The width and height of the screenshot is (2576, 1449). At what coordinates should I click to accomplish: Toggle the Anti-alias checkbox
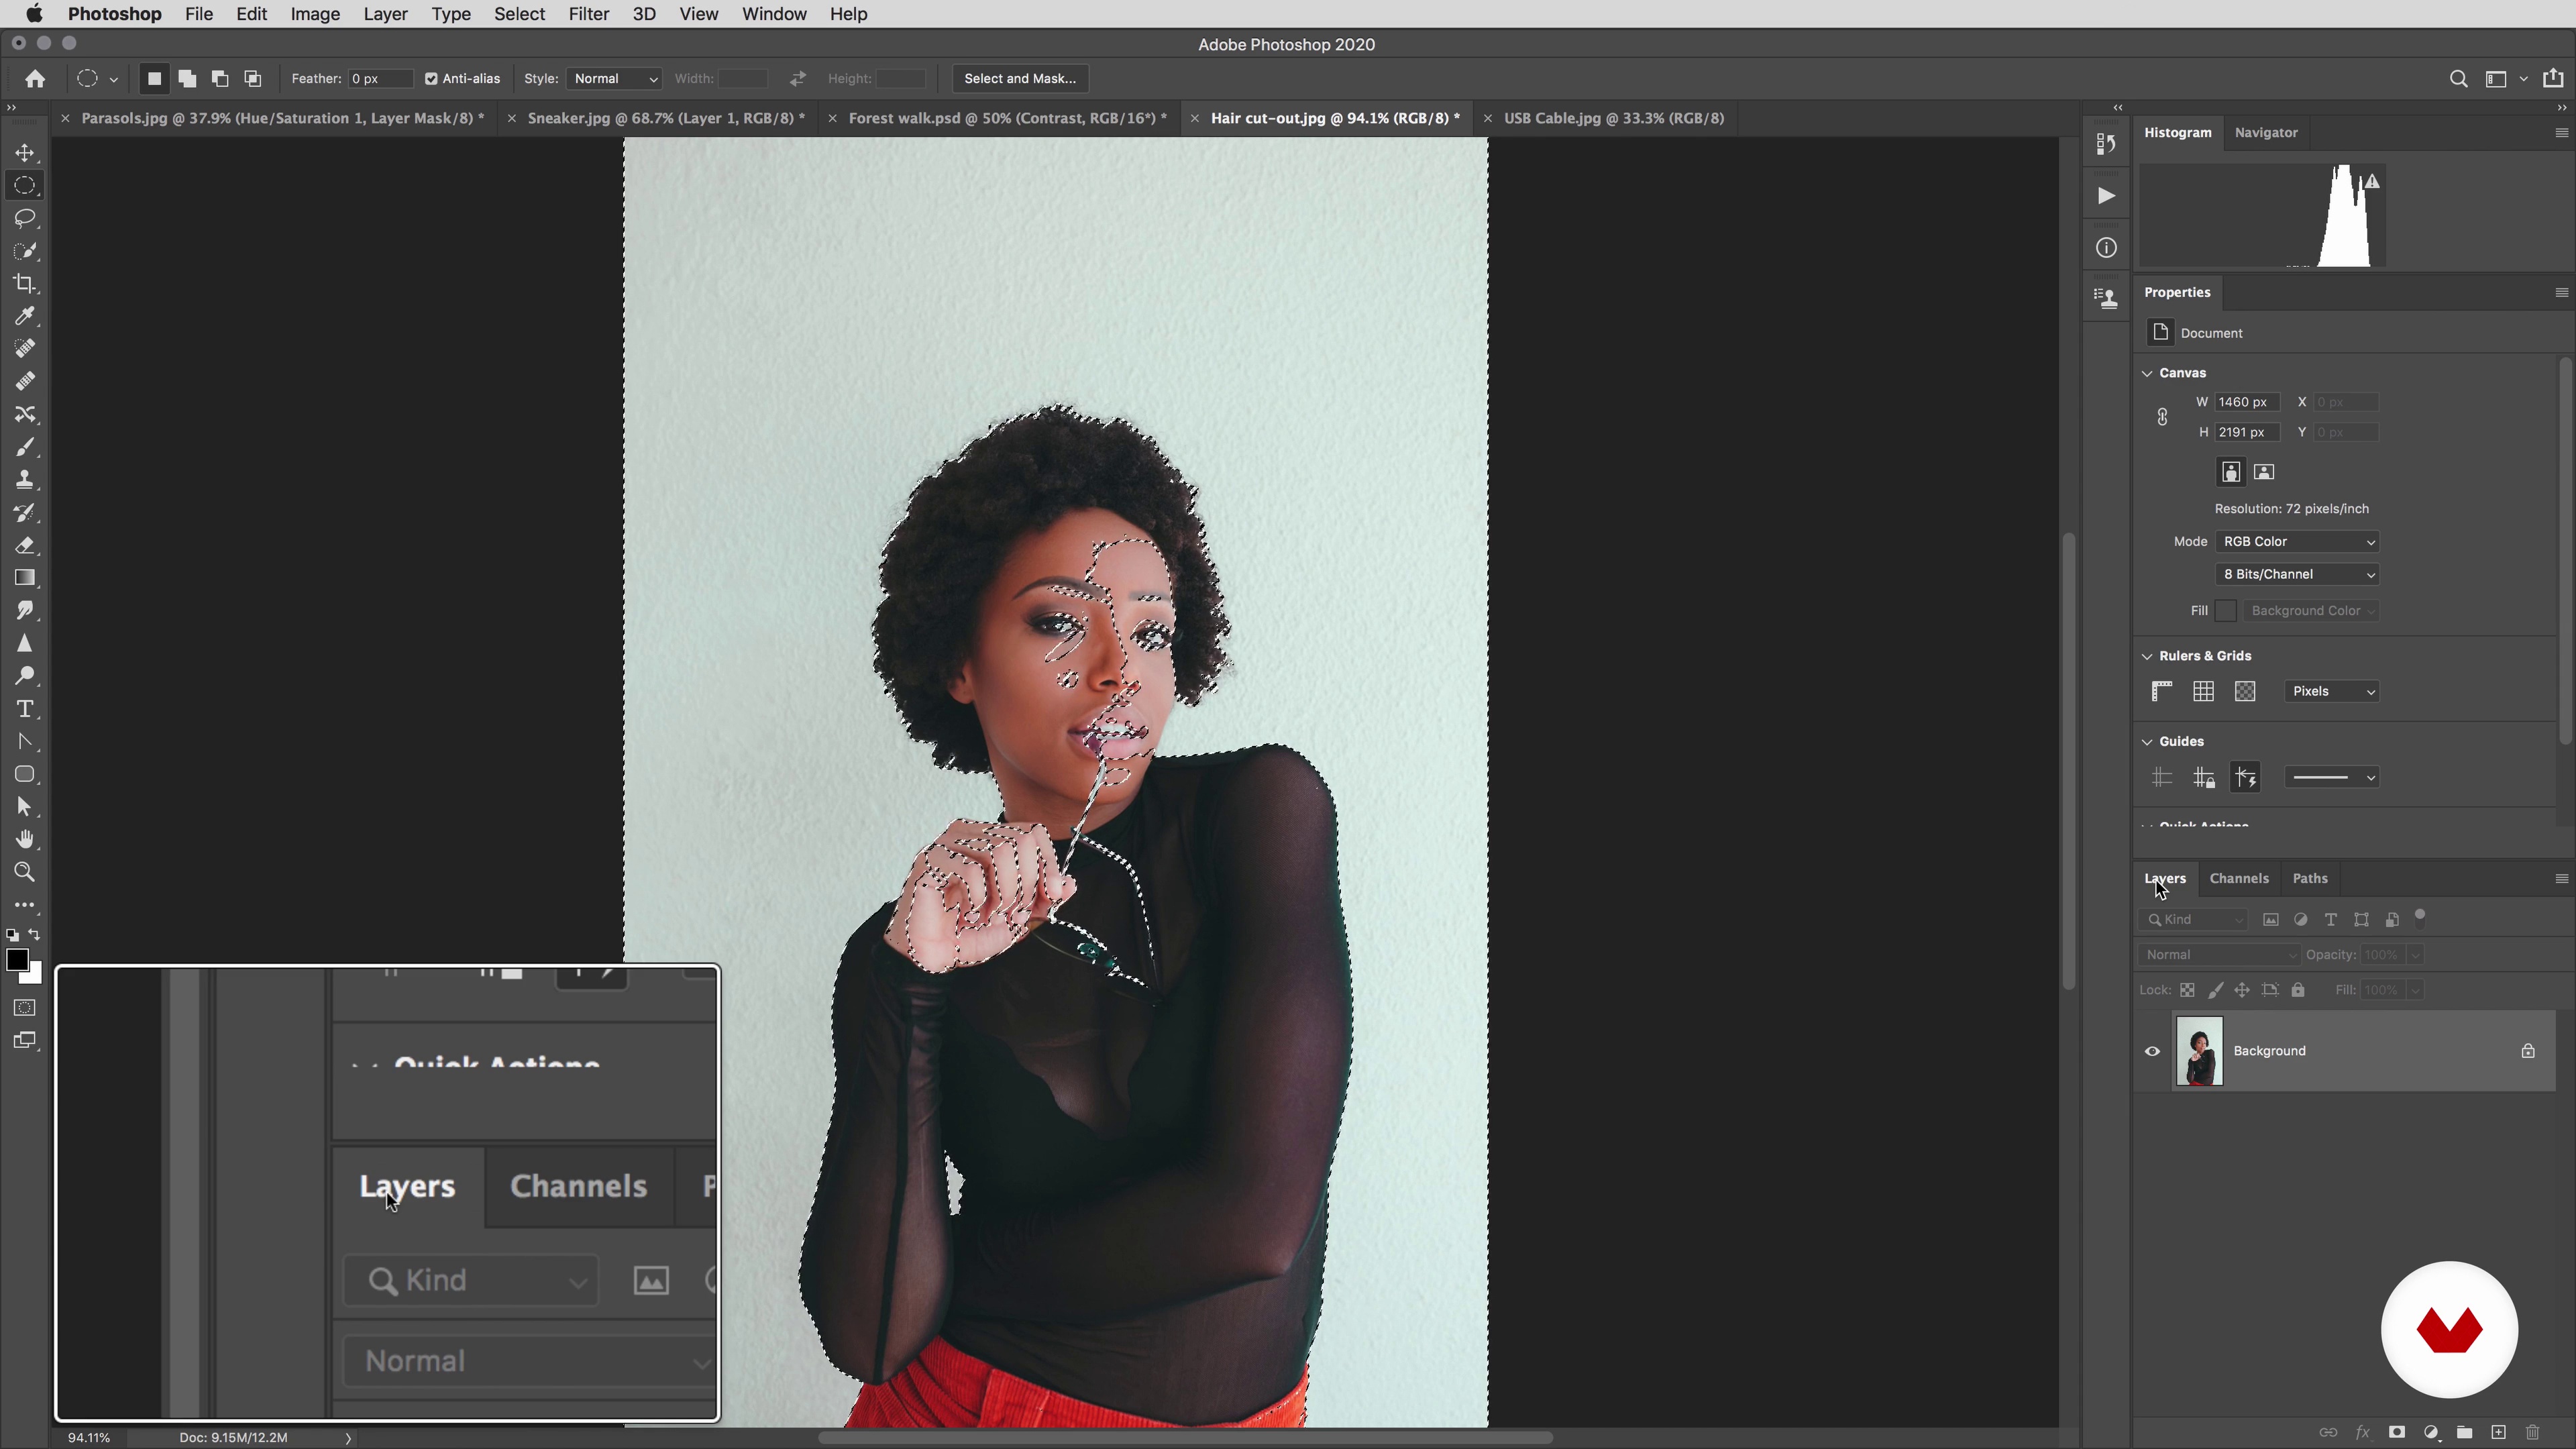click(x=432, y=79)
